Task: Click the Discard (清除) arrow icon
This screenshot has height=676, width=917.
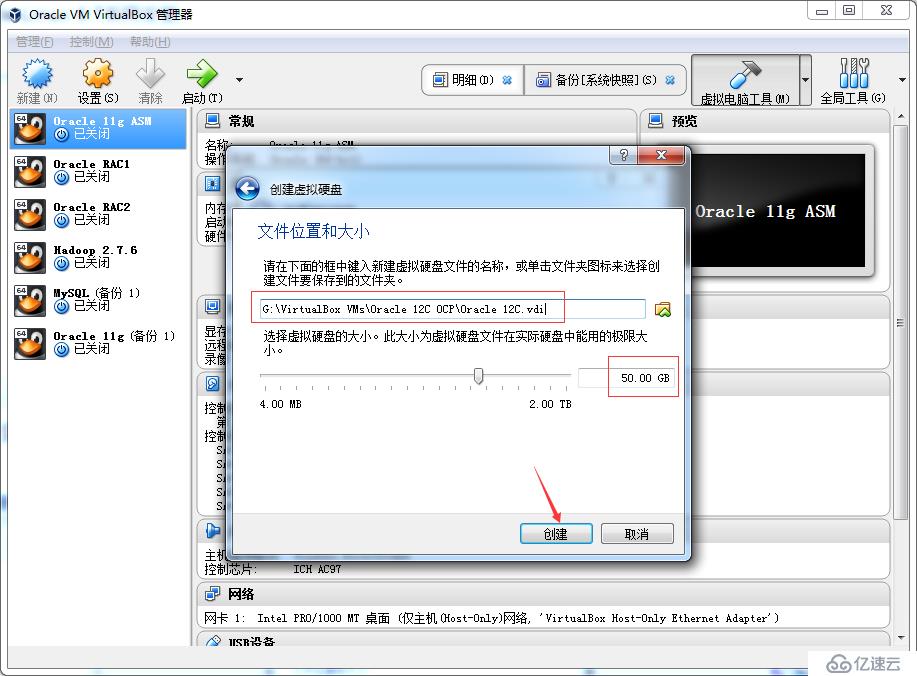Action: 150,74
